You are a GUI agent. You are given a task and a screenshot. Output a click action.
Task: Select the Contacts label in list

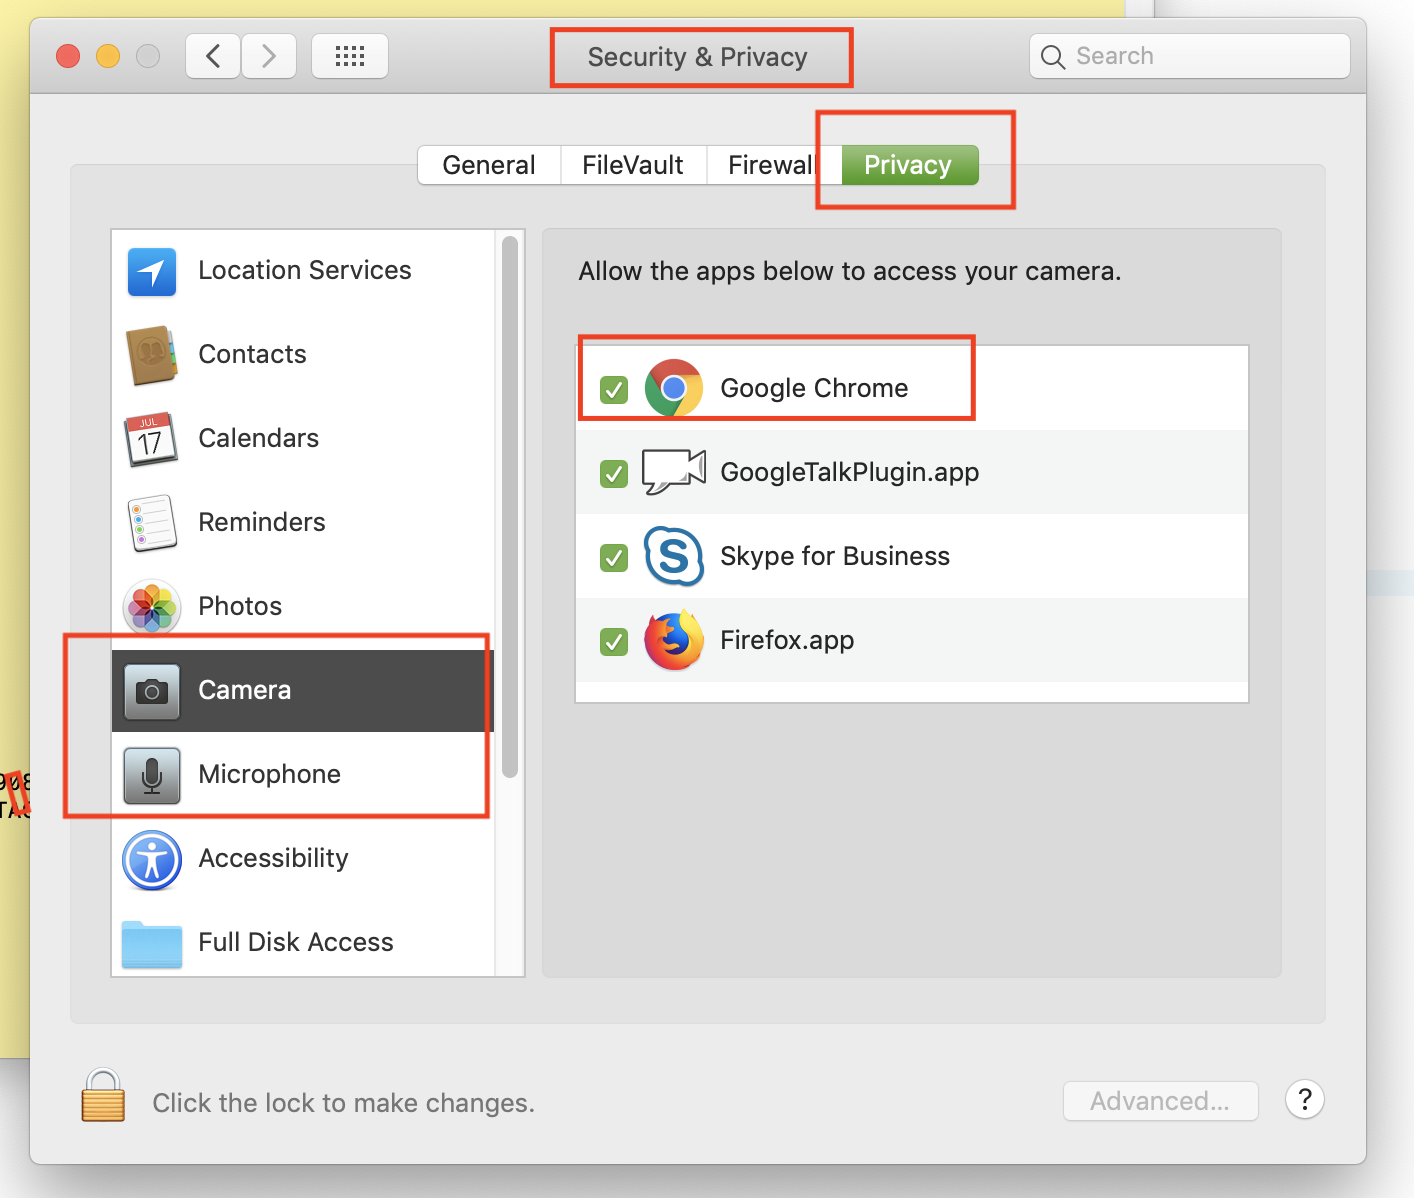253,354
